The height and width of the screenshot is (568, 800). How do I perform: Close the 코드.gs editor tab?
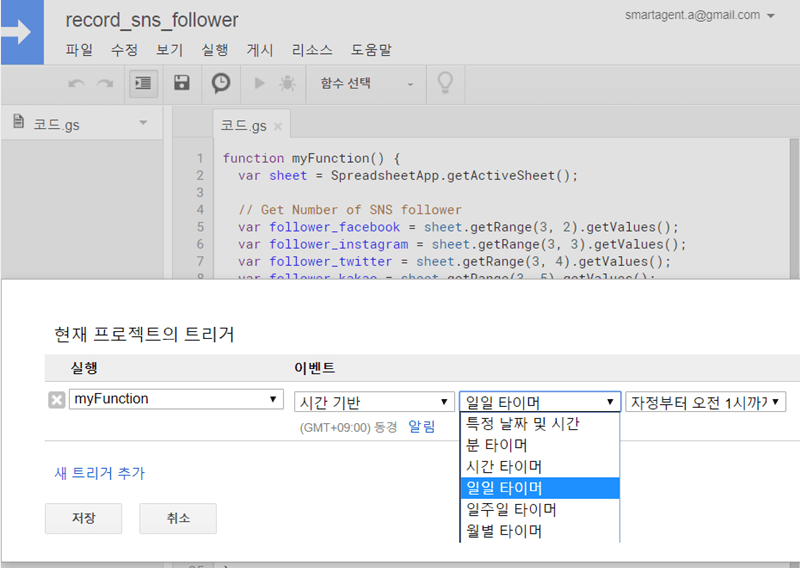278,127
